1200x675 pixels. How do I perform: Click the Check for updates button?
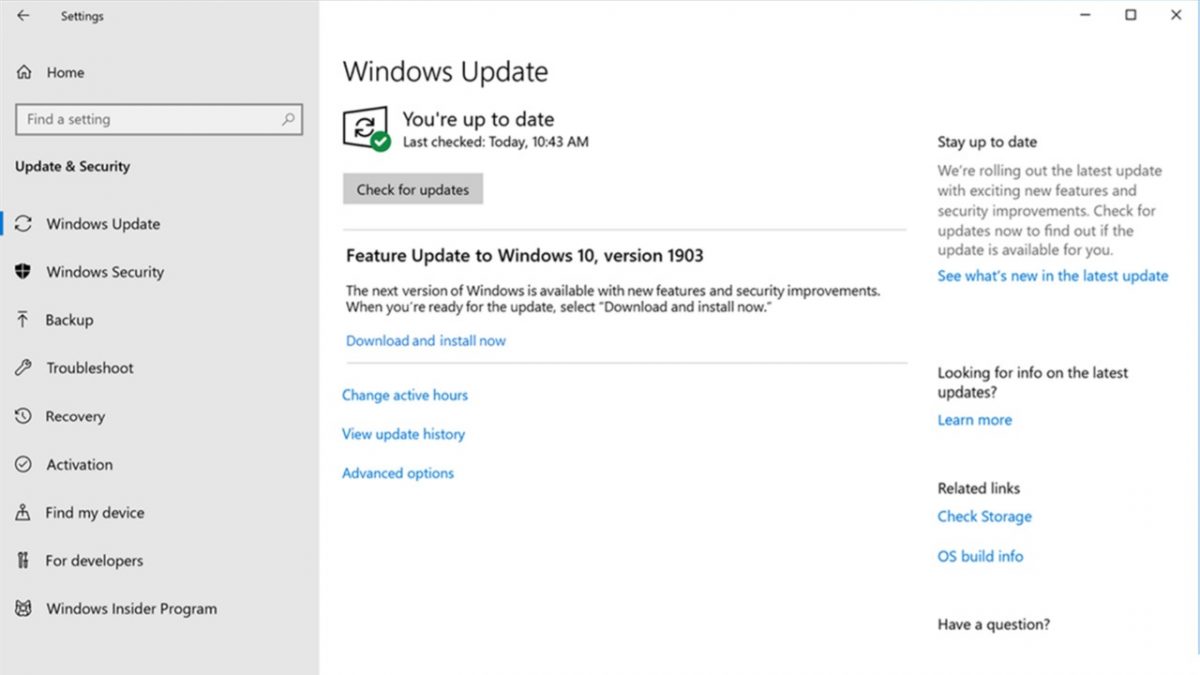click(x=413, y=189)
